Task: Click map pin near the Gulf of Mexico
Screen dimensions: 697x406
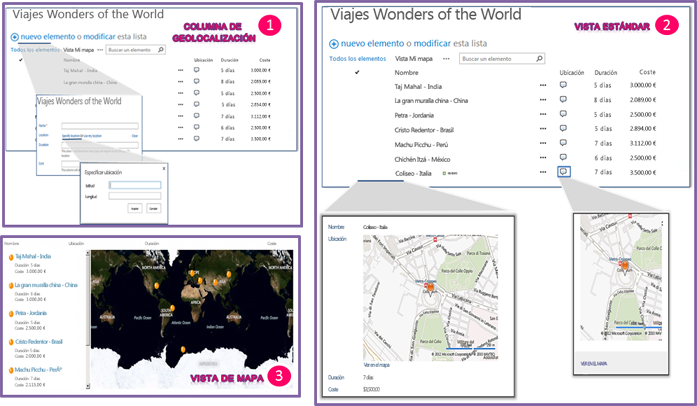Action: click(156, 285)
